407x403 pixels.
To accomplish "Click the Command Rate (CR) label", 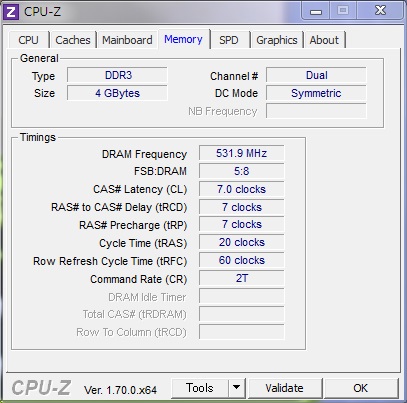I will pos(139,279).
